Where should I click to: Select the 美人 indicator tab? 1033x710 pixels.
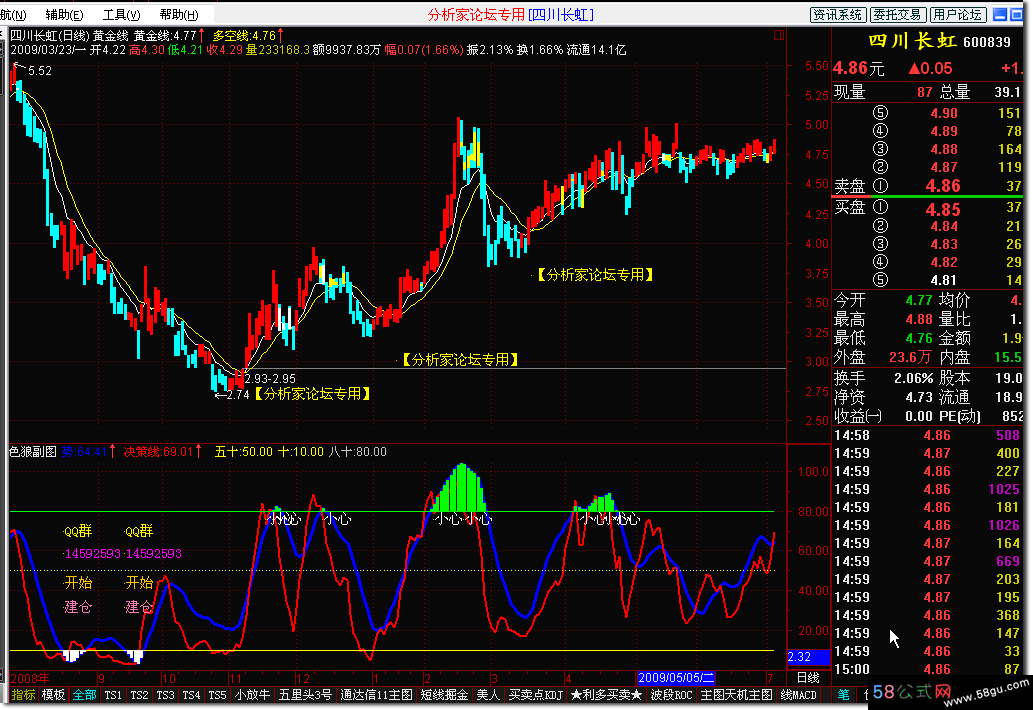pyautogui.click(x=488, y=695)
